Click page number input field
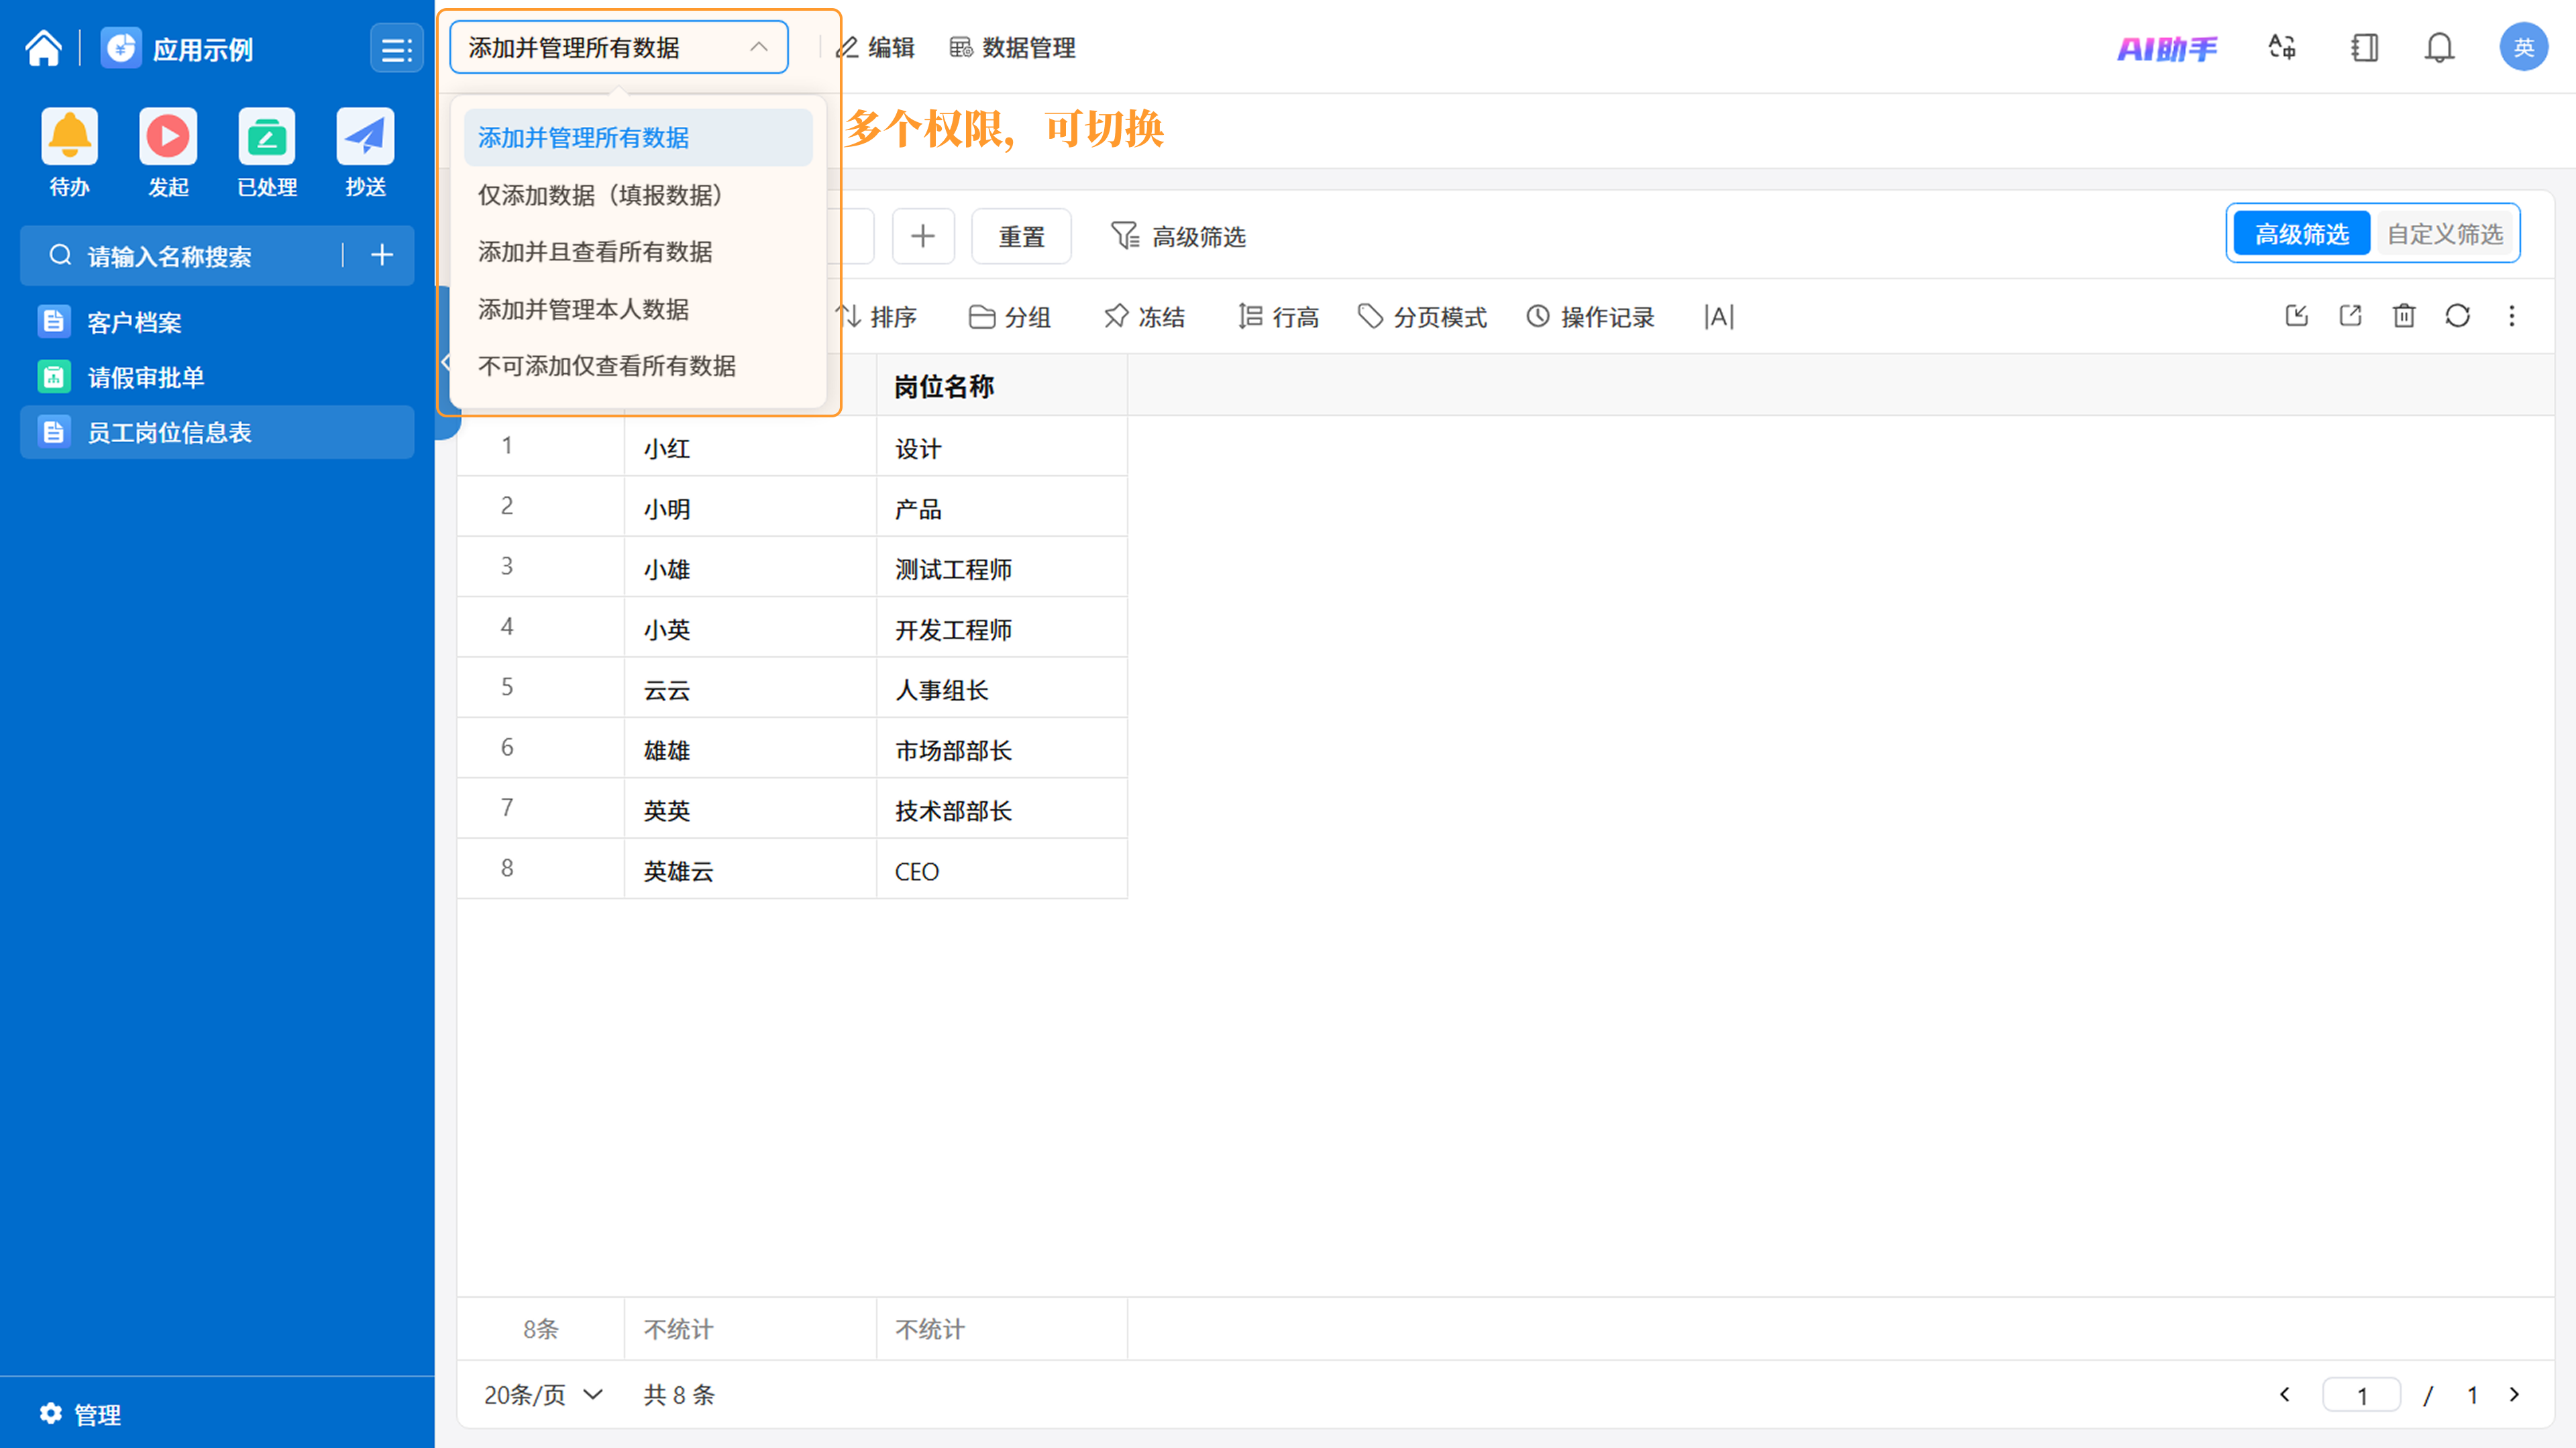This screenshot has height=1448, width=2576. point(2361,1394)
